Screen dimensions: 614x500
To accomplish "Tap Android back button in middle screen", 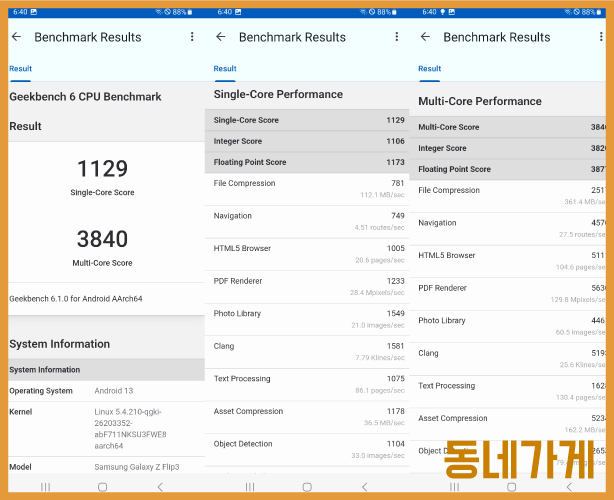I will click(x=365, y=487).
